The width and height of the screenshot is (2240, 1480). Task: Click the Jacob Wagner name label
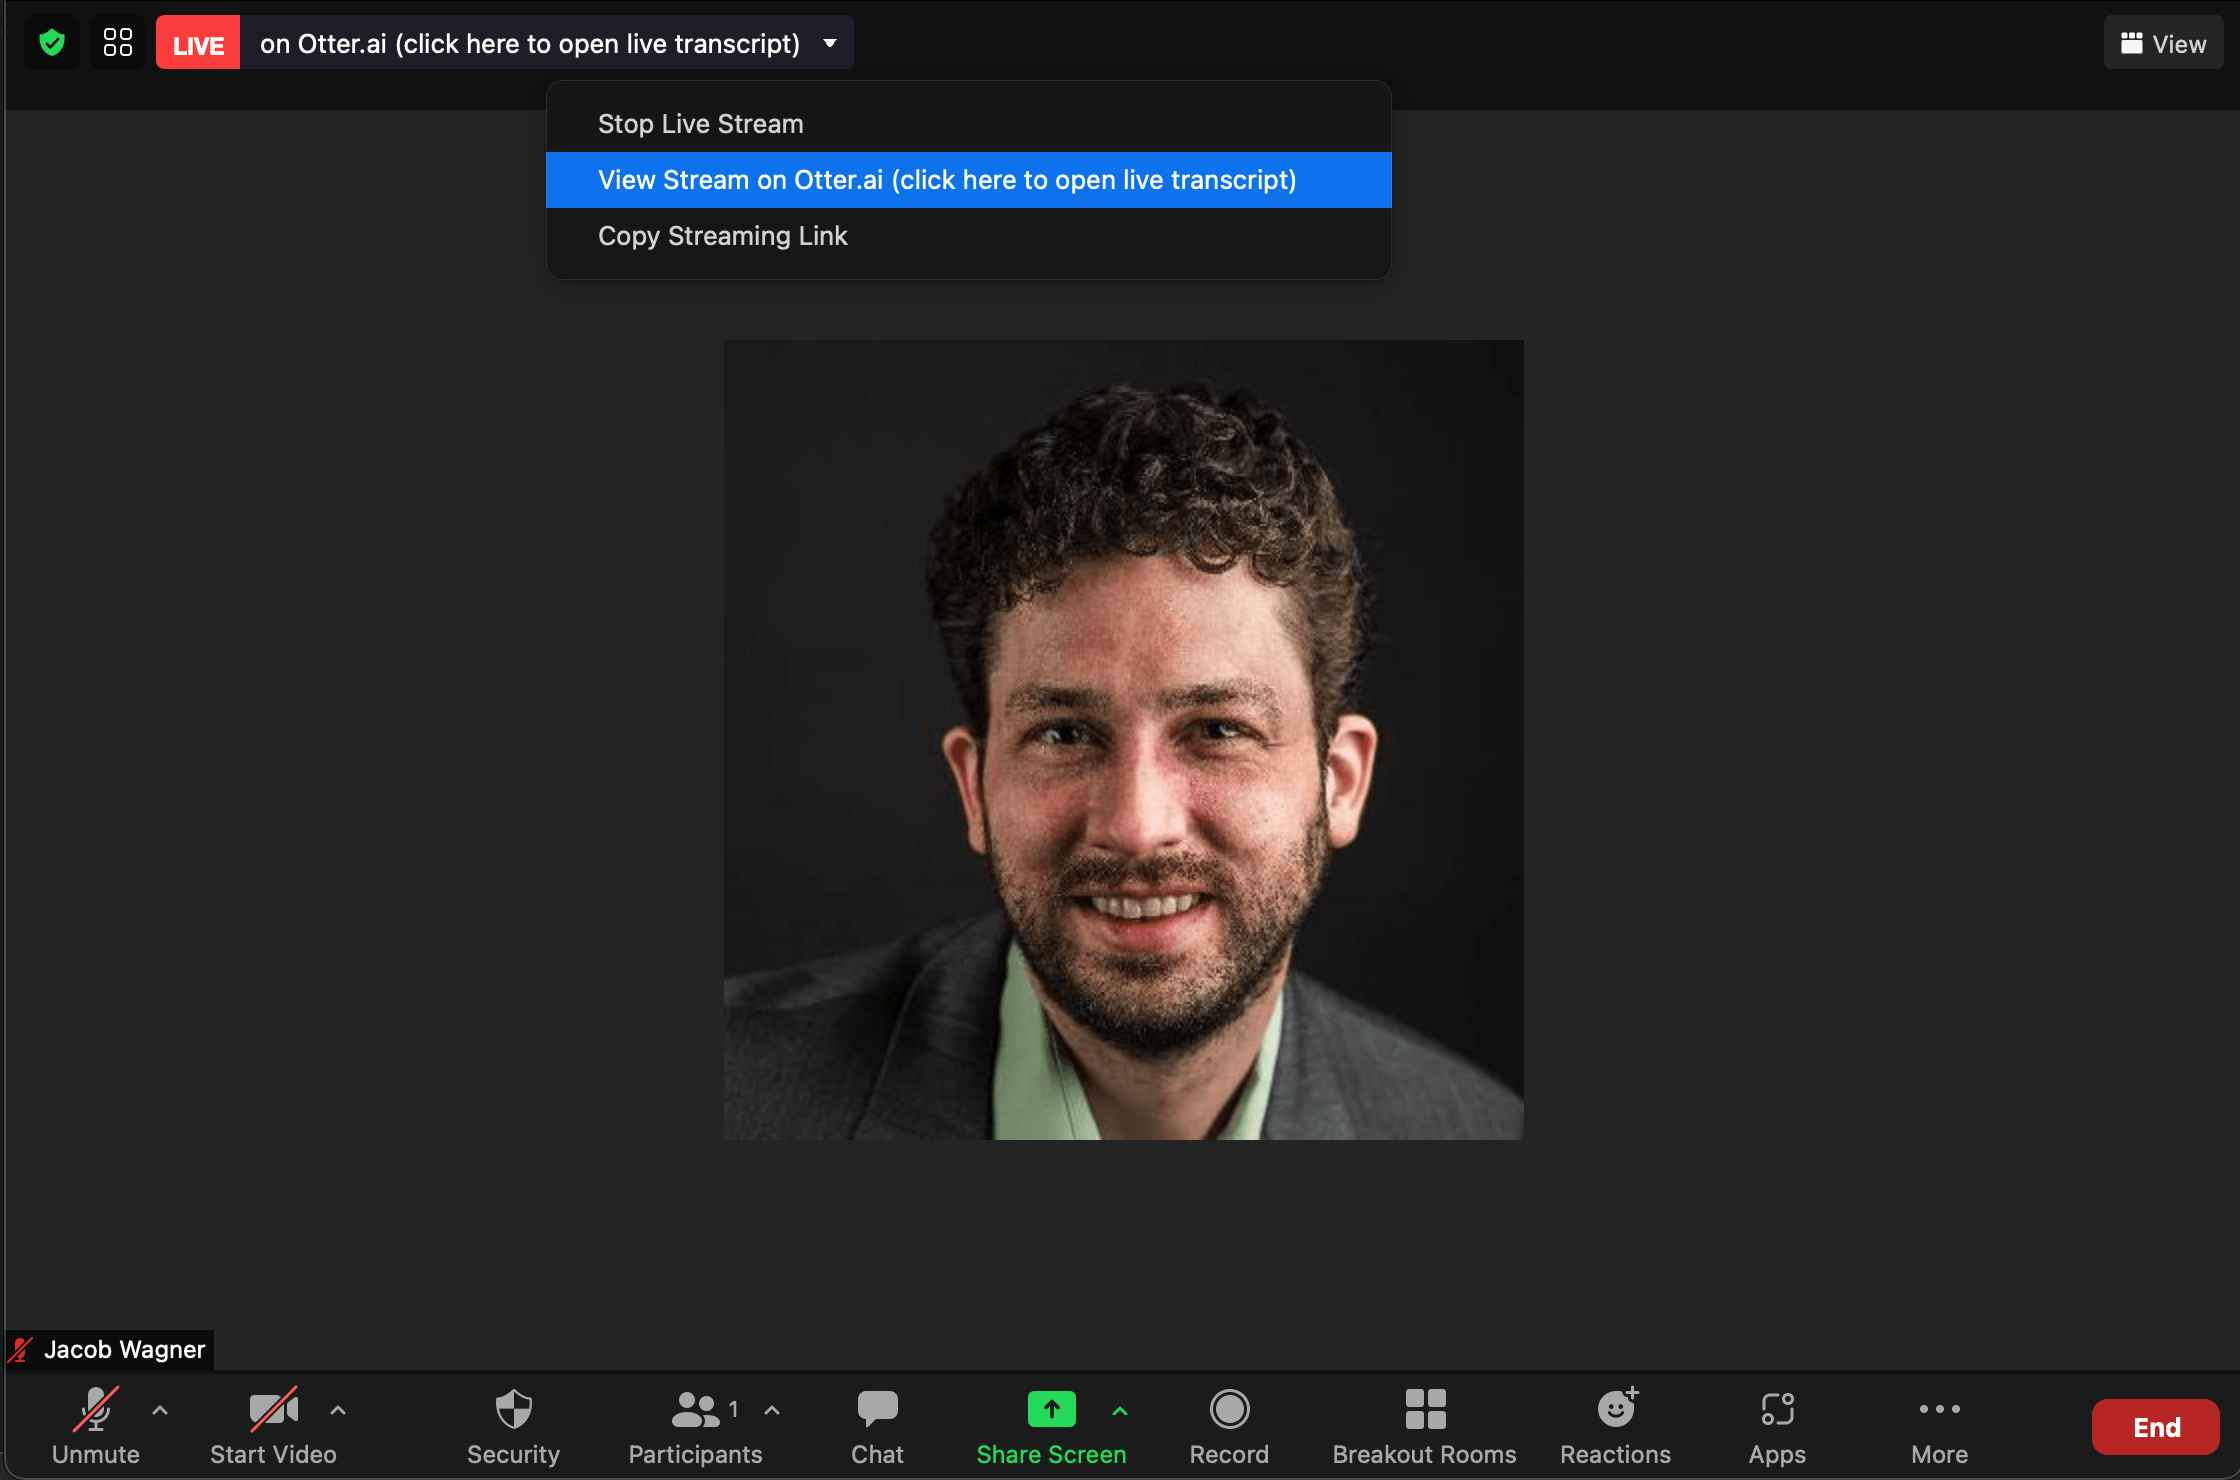coord(124,1349)
